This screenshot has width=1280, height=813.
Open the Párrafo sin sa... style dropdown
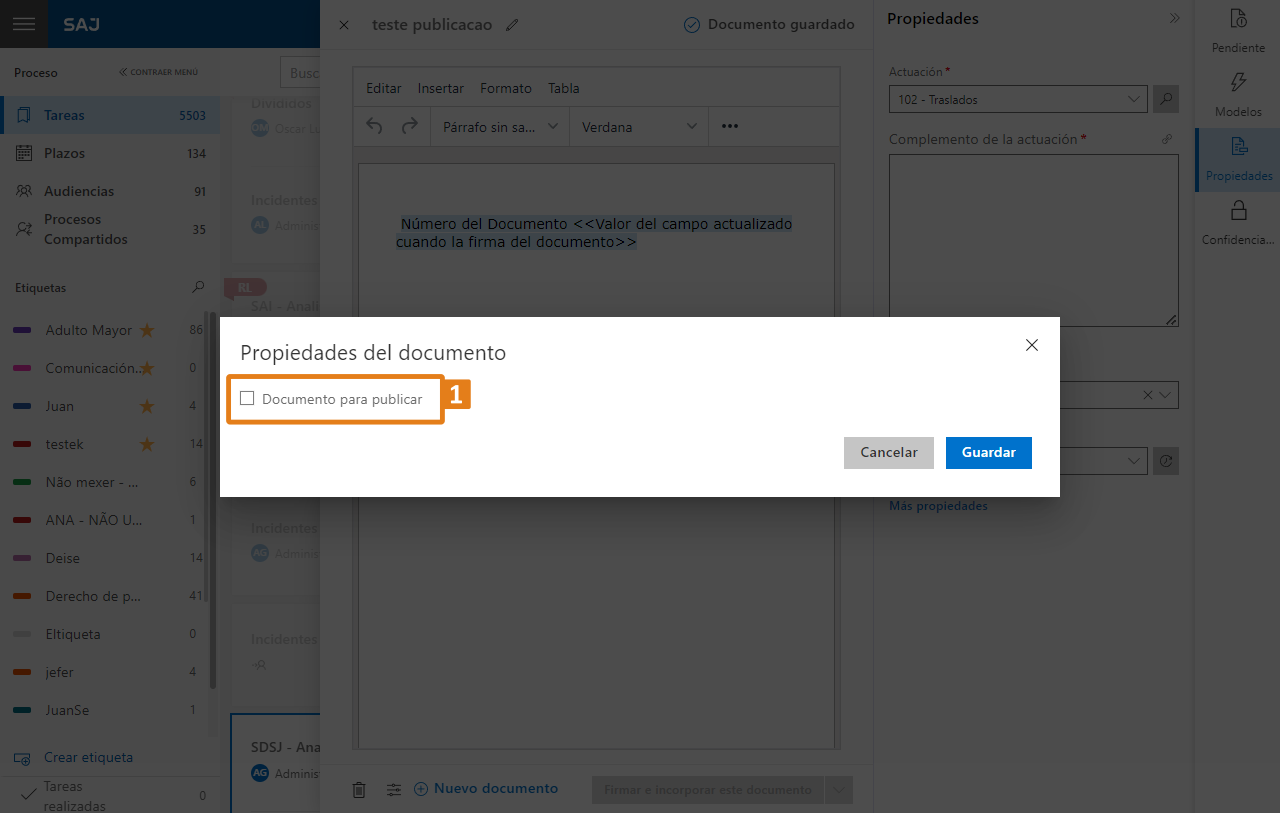(x=500, y=127)
